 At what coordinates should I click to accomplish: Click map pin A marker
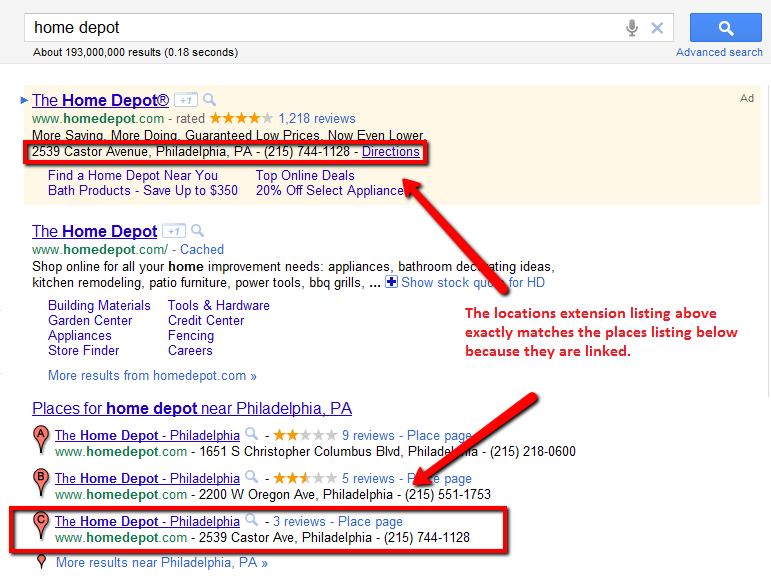point(41,437)
